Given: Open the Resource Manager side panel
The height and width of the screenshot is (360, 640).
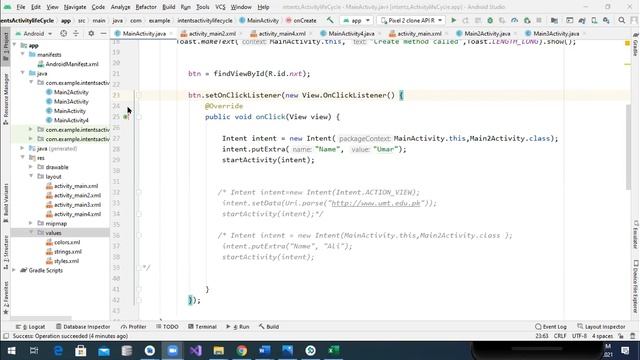Looking at the screenshot, I should pyautogui.click(x=6, y=98).
